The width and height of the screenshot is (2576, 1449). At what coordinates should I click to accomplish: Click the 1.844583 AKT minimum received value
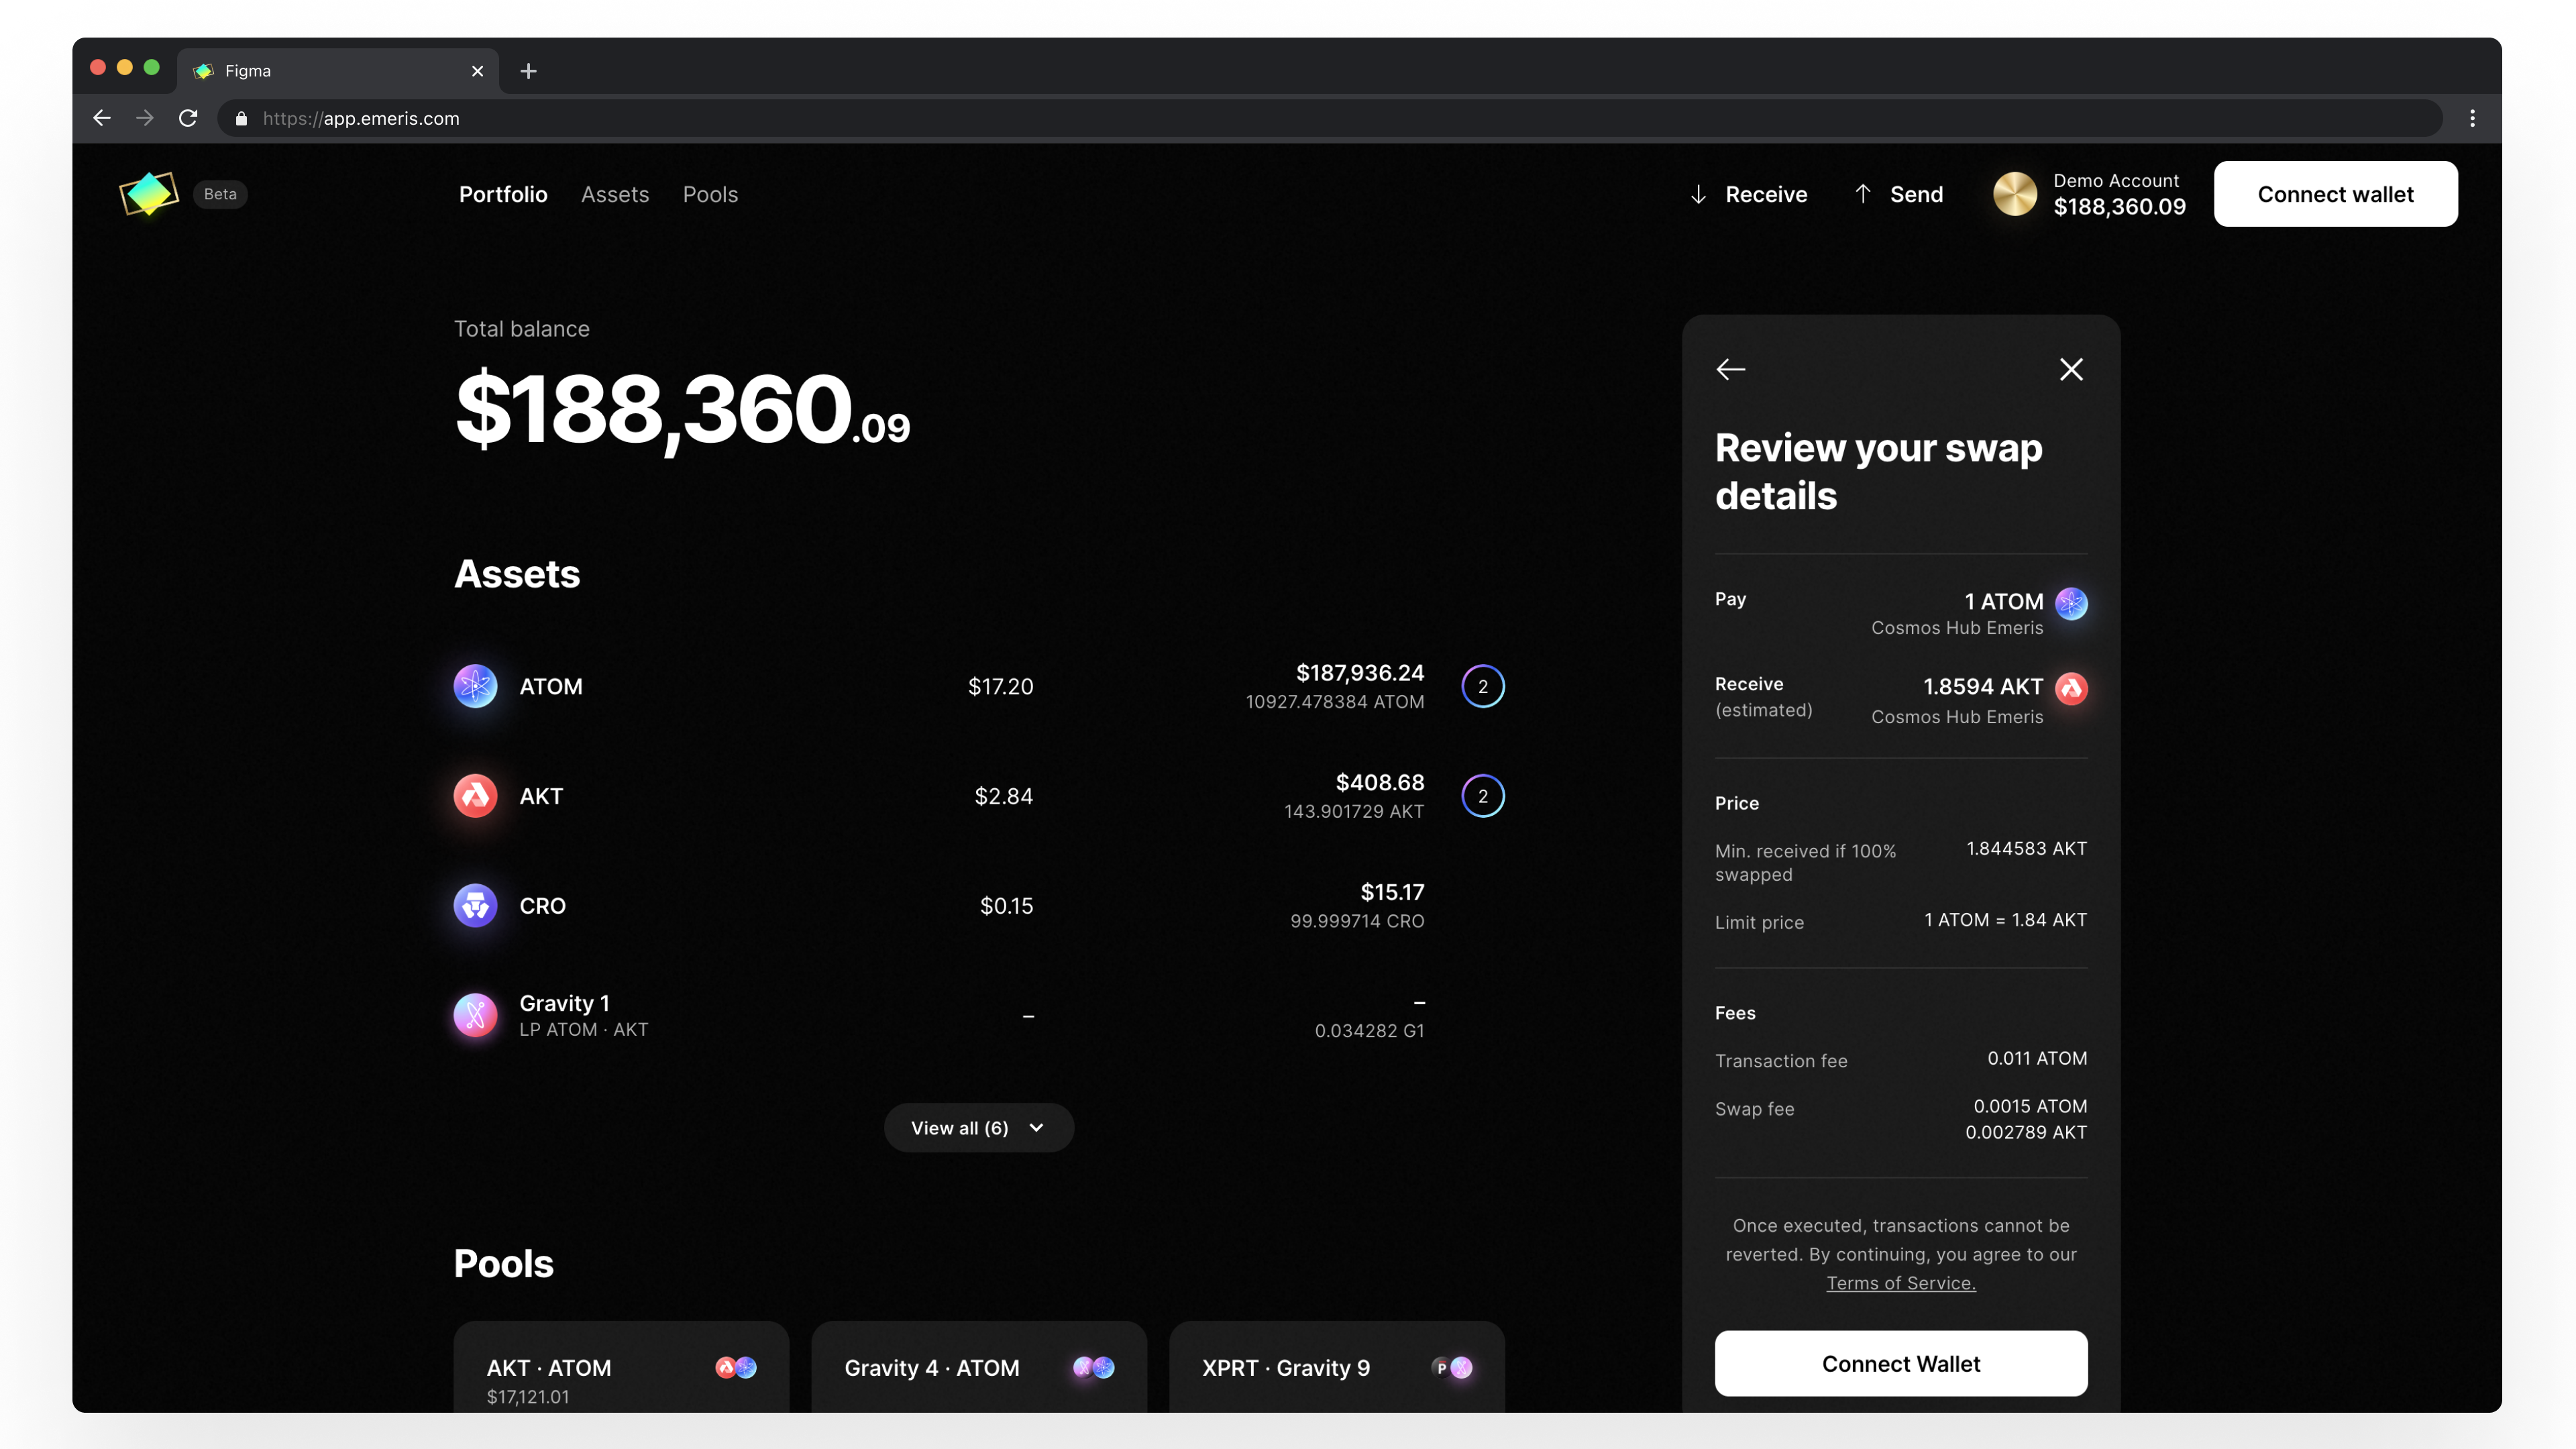point(2026,848)
